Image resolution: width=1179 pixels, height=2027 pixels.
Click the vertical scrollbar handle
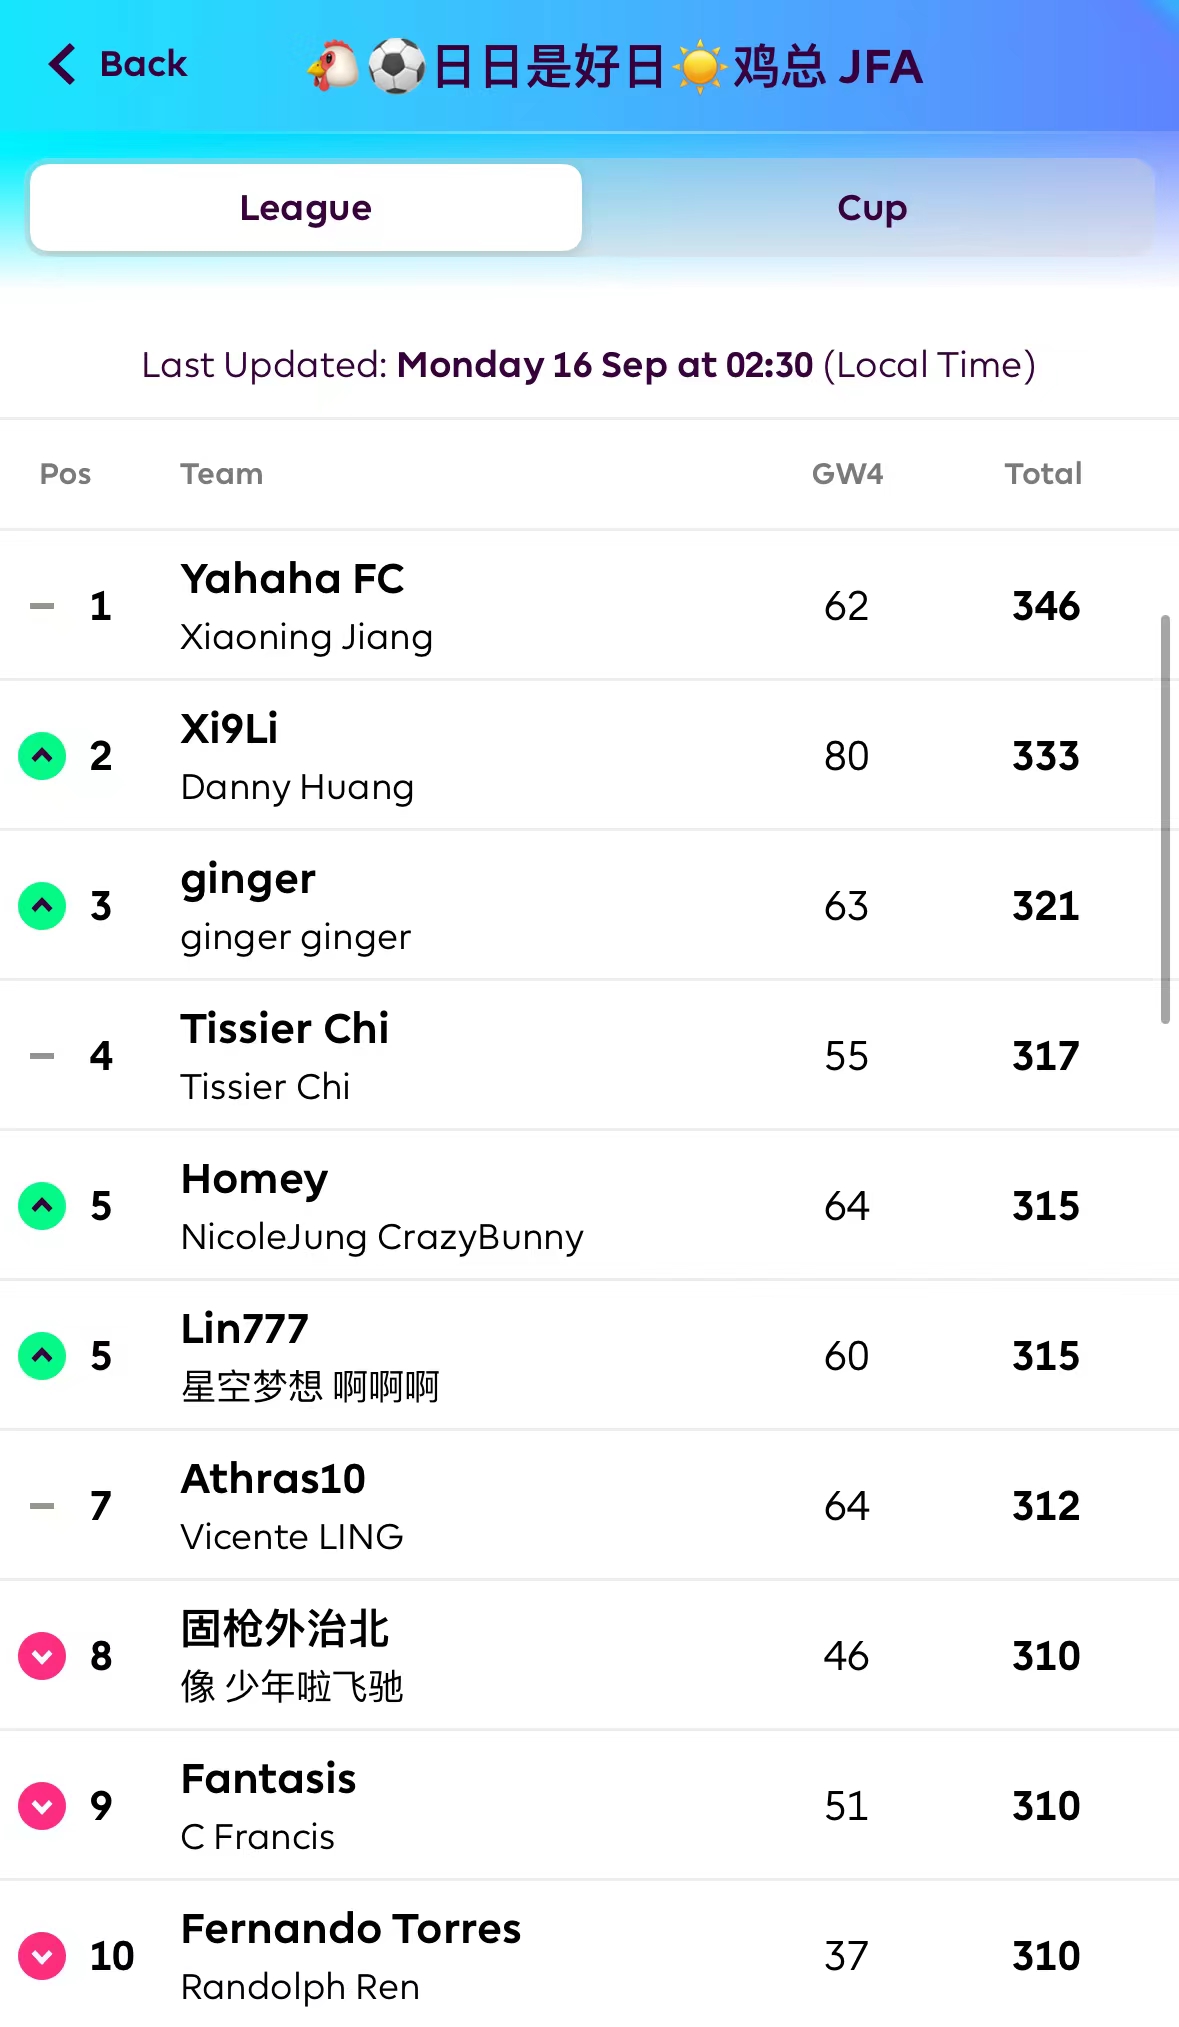point(1165,820)
